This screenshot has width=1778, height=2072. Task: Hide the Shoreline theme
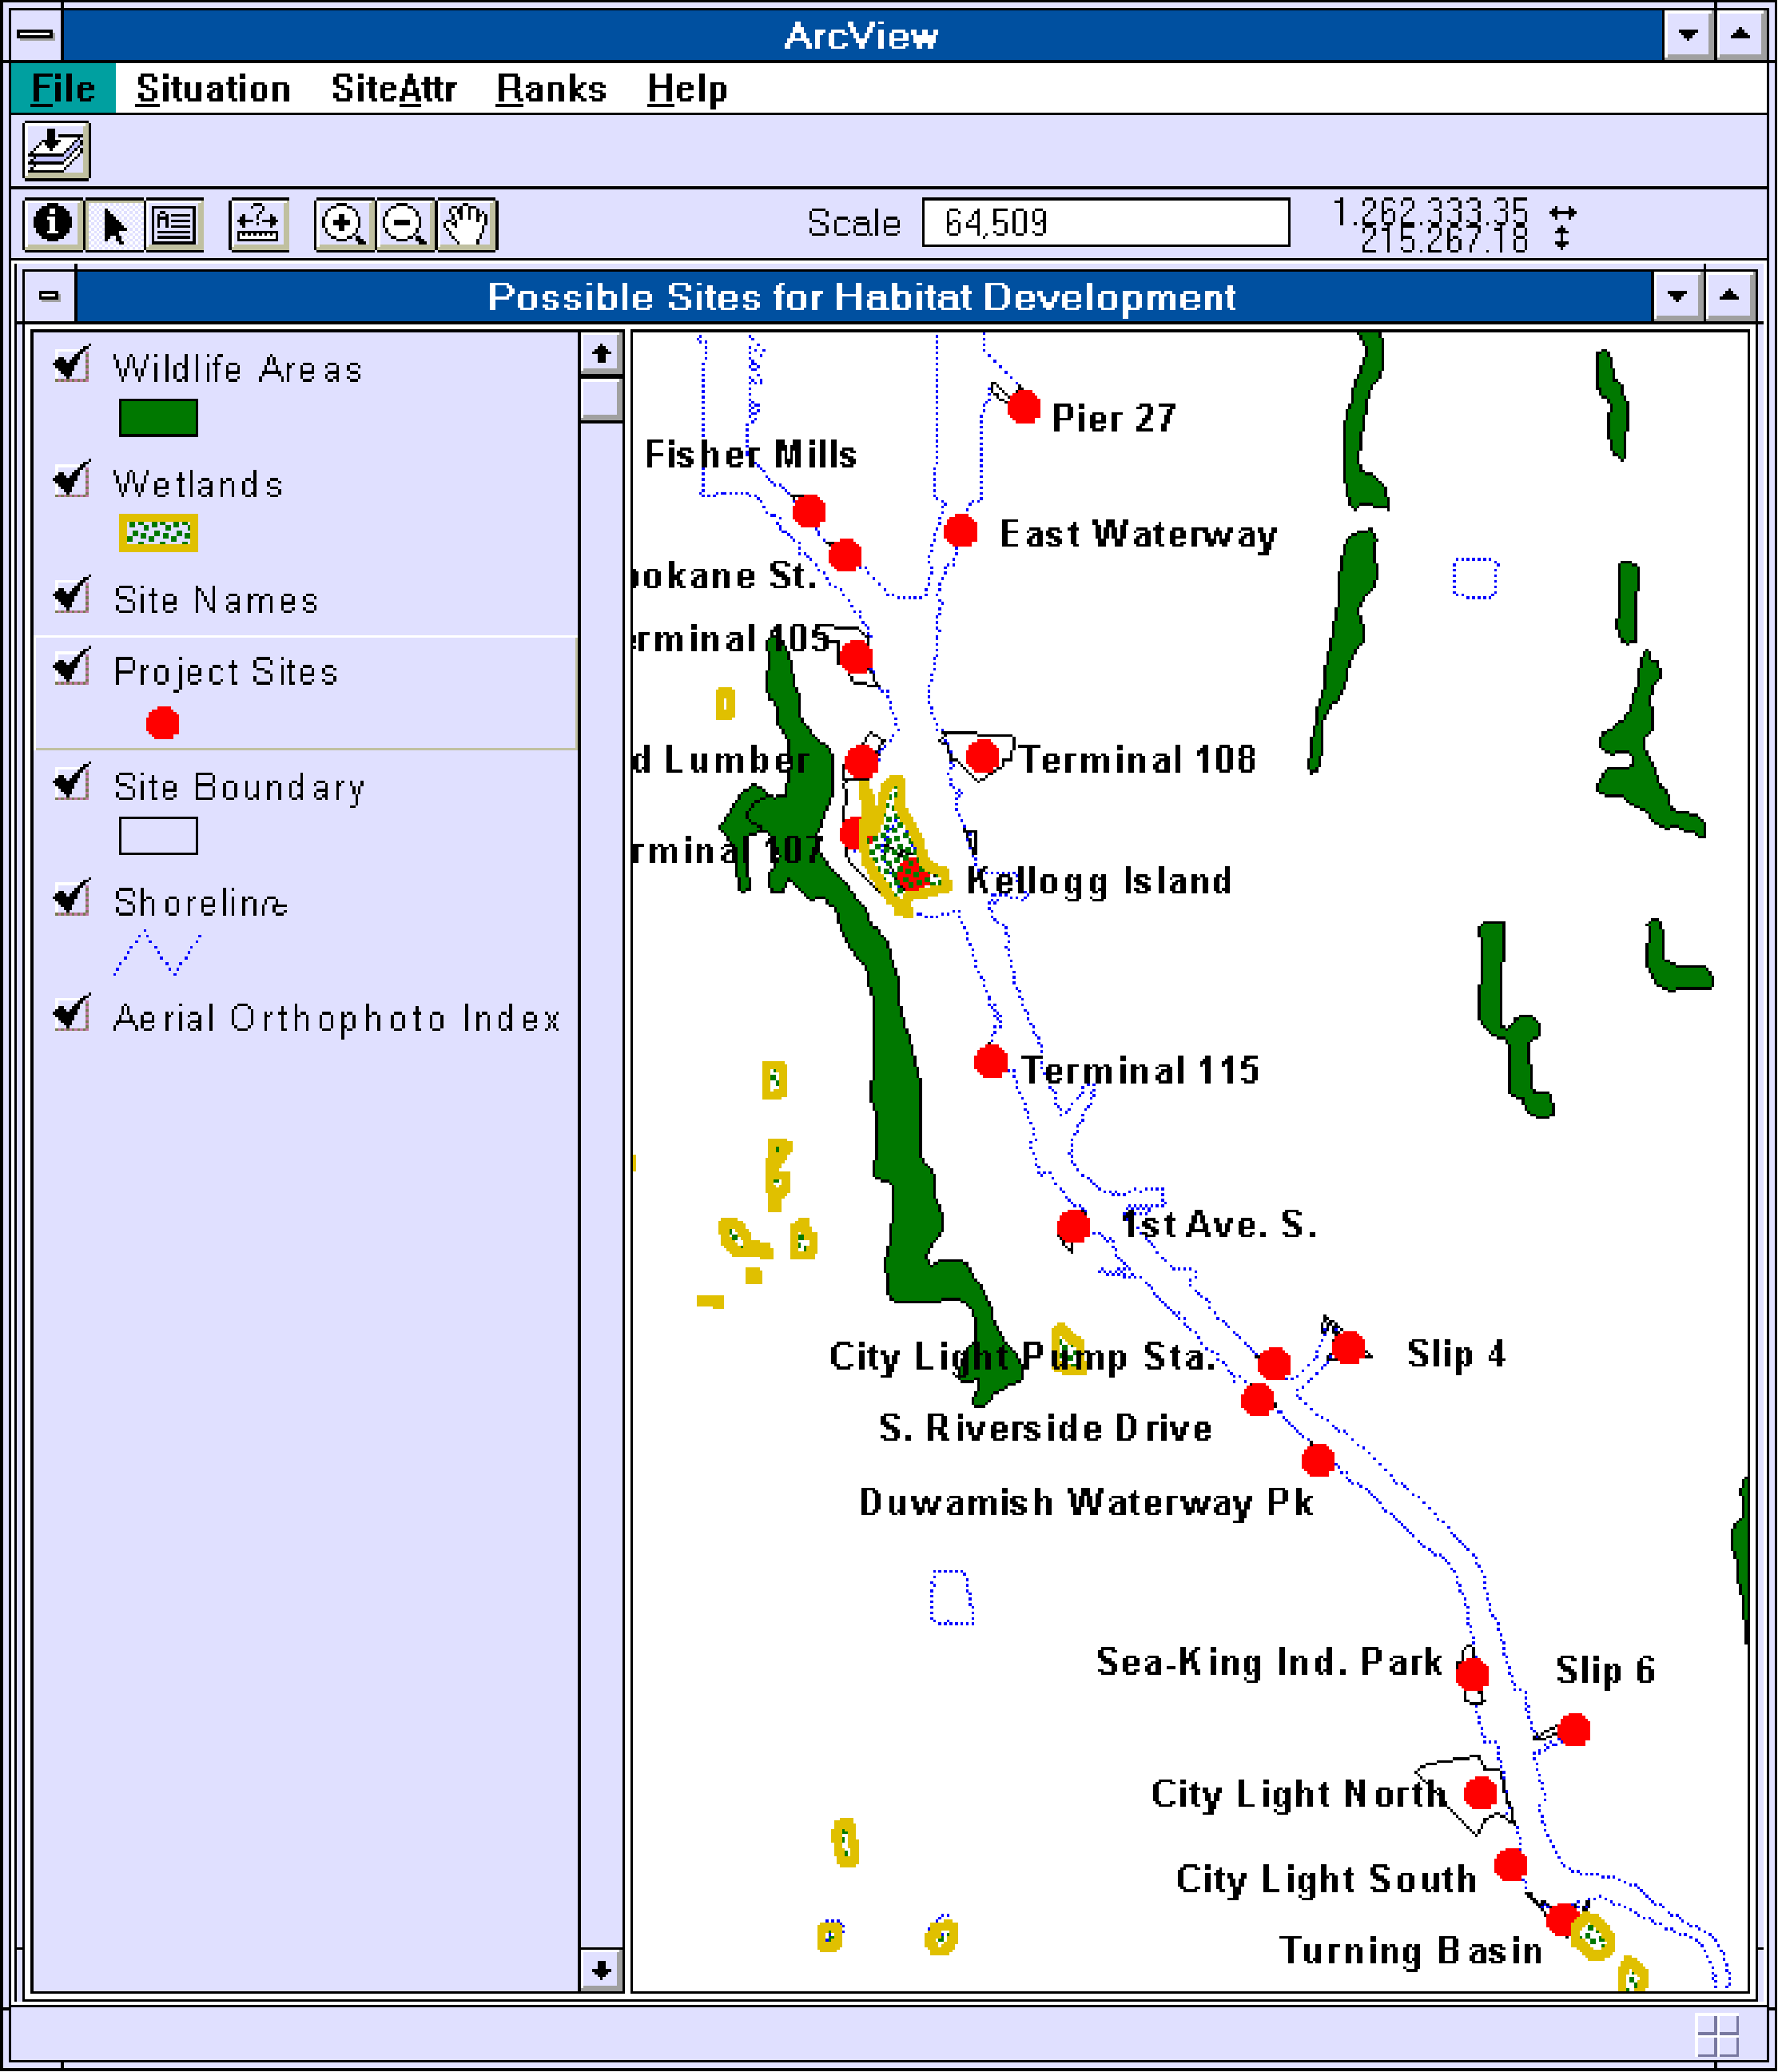(x=72, y=898)
